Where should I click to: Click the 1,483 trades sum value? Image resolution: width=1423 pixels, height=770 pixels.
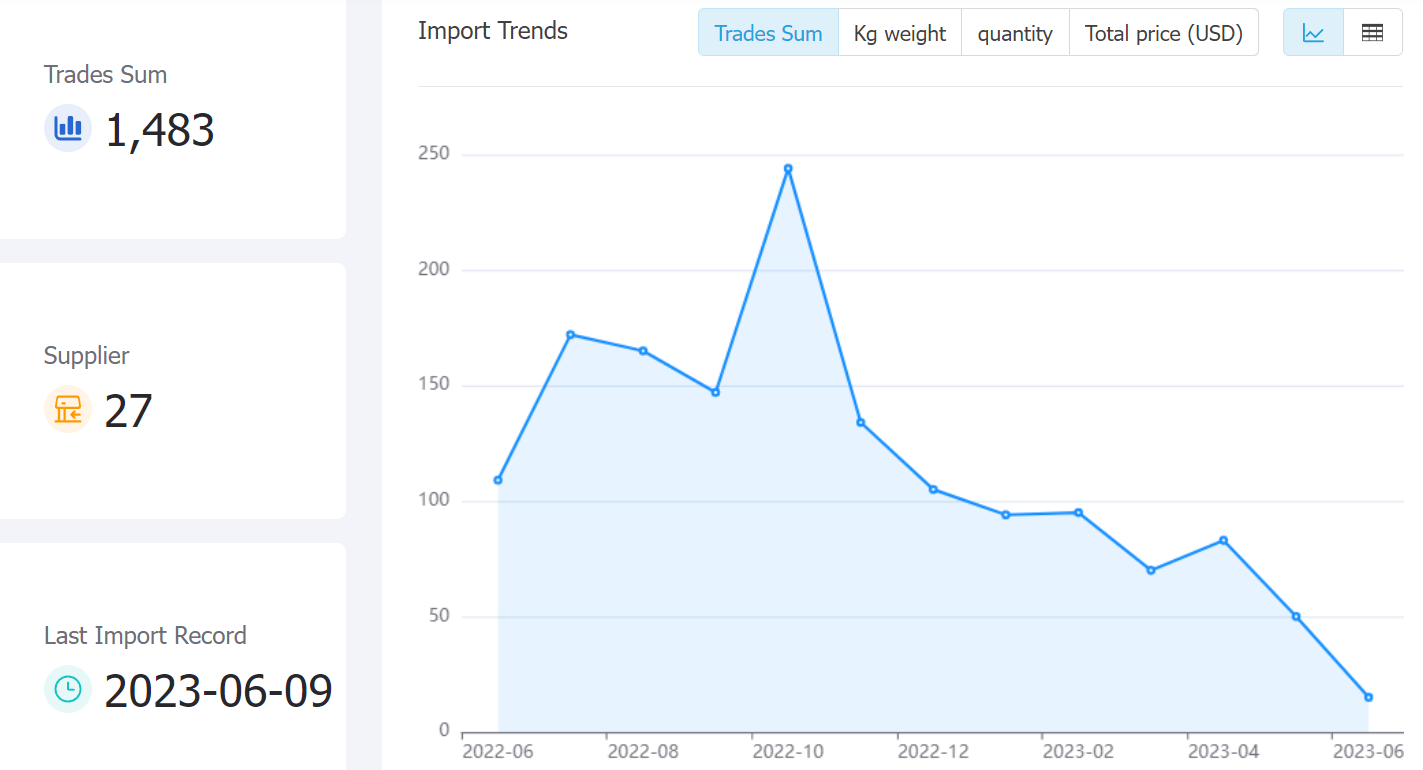point(160,130)
